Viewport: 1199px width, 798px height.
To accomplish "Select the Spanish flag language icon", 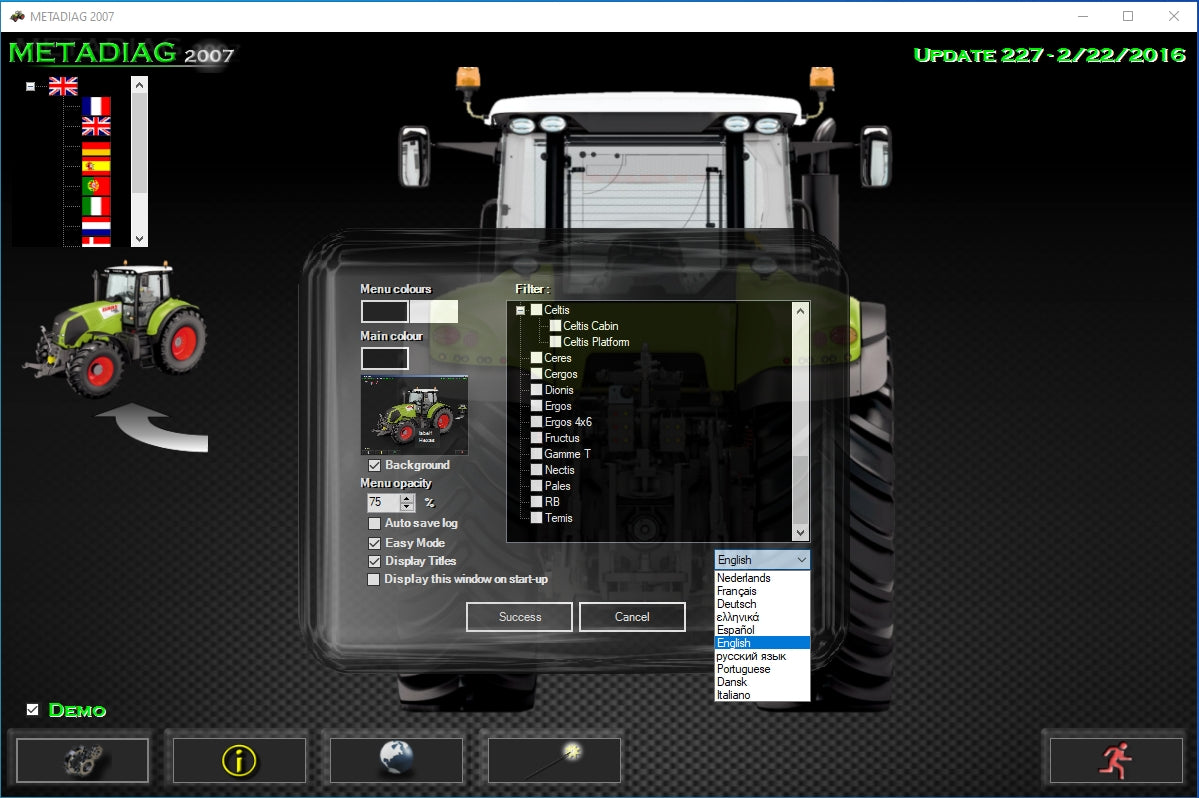I will 96,165.
